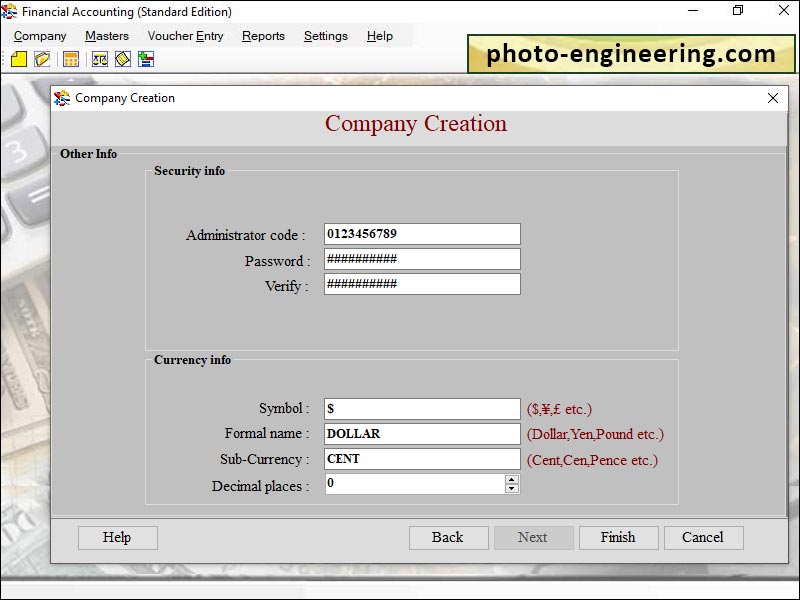Image resolution: width=800 pixels, height=600 pixels.
Task: Launch the calculator toolbar icon
Action: point(70,58)
